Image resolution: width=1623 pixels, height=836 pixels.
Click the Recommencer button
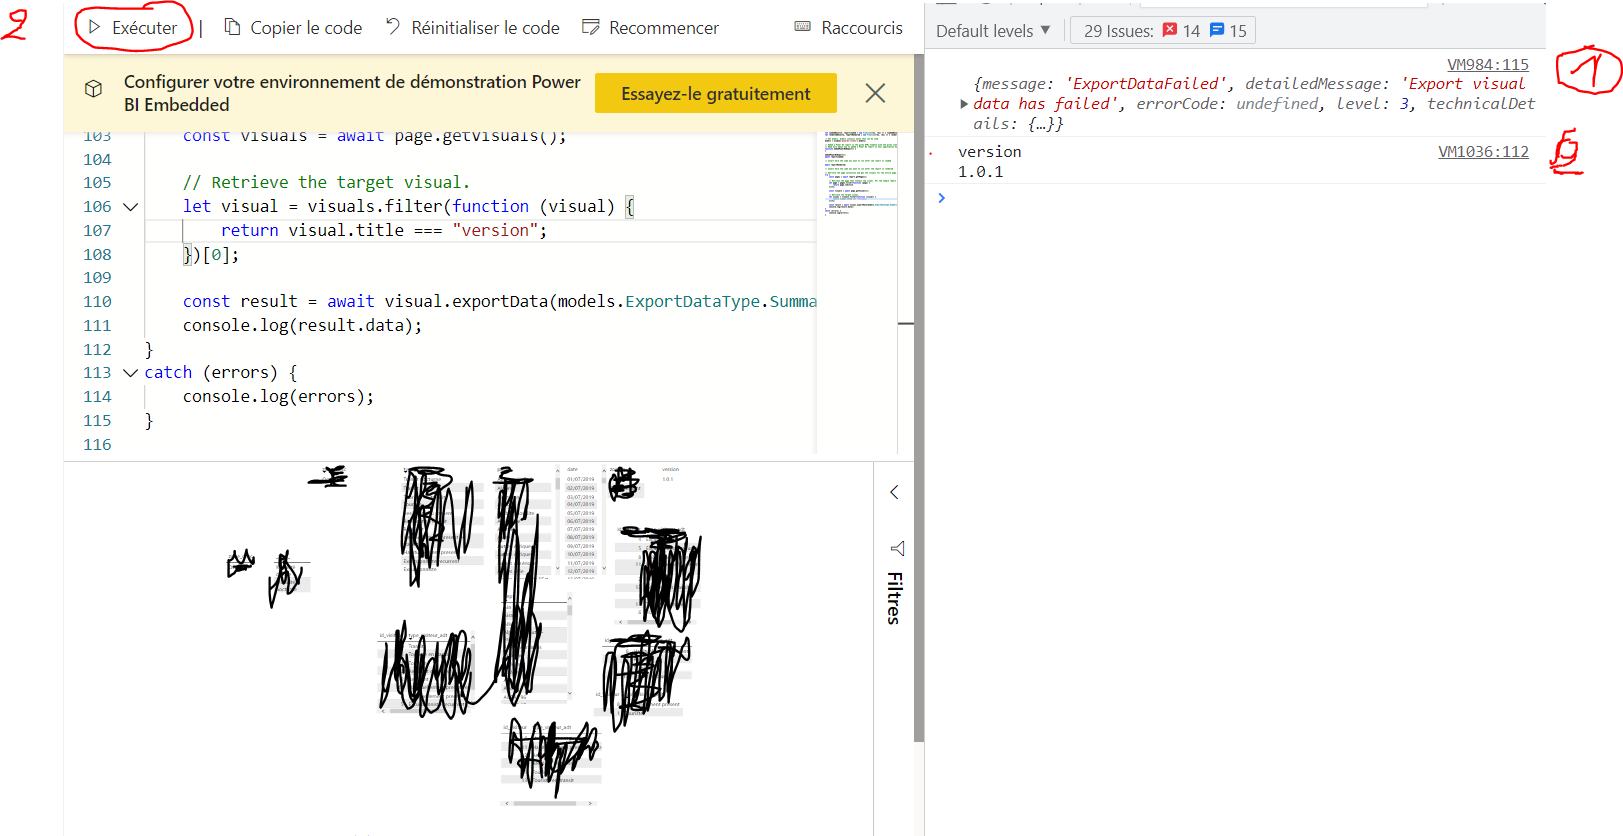tap(650, 28)
